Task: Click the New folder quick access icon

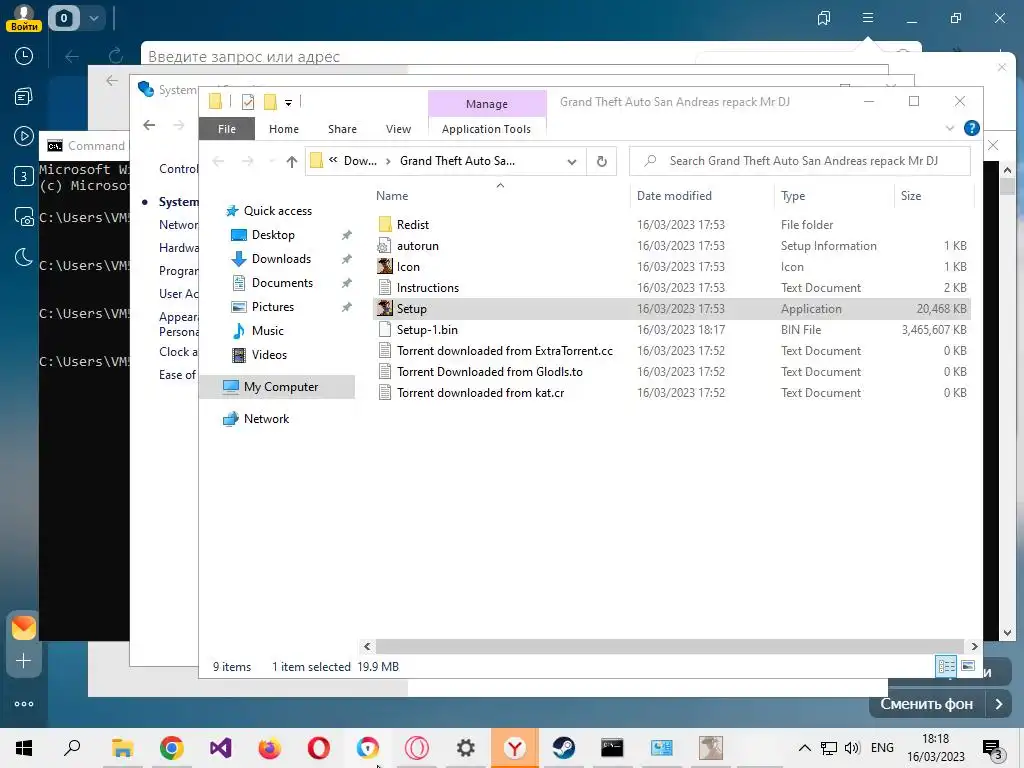Action: [270, 101]
